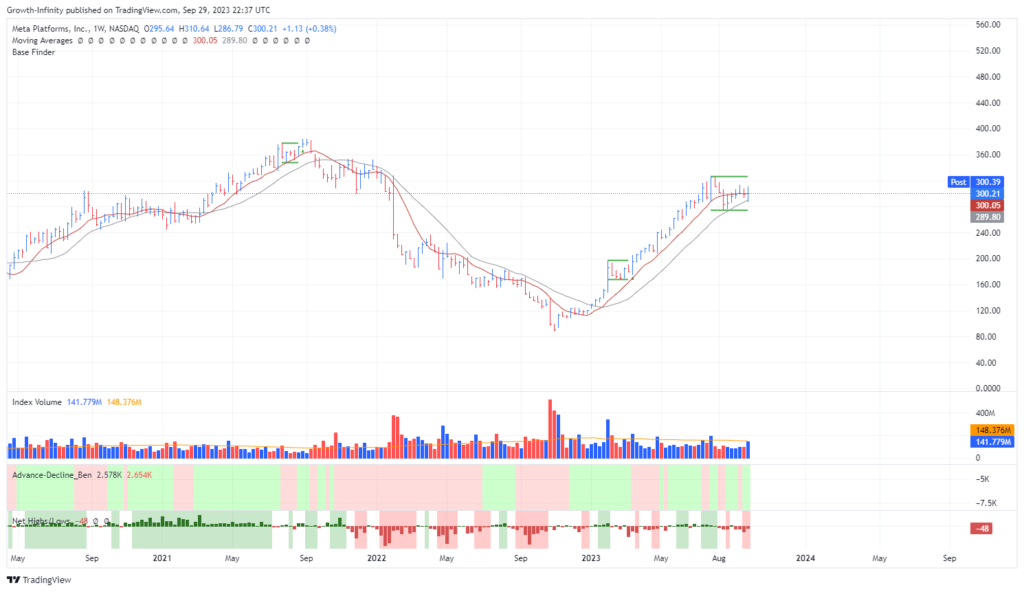Click the gray 289.80 moving average price tag
This screenshot has height=592, width=1024.
(x=988, y=216)
